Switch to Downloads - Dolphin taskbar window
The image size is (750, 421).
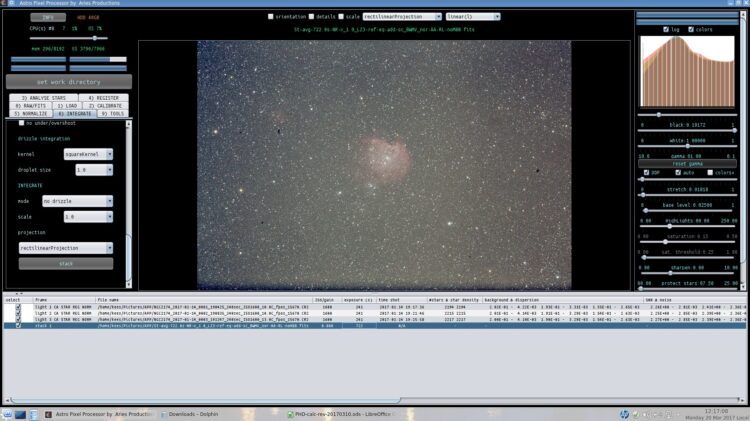189,414
